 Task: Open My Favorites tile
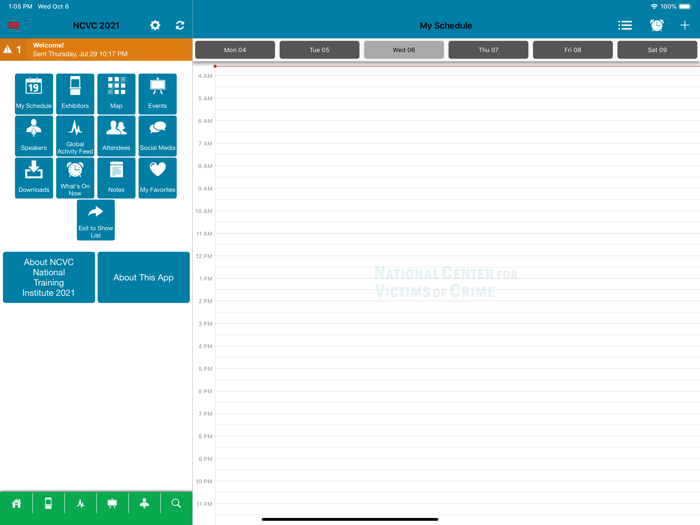coord(158,178)
